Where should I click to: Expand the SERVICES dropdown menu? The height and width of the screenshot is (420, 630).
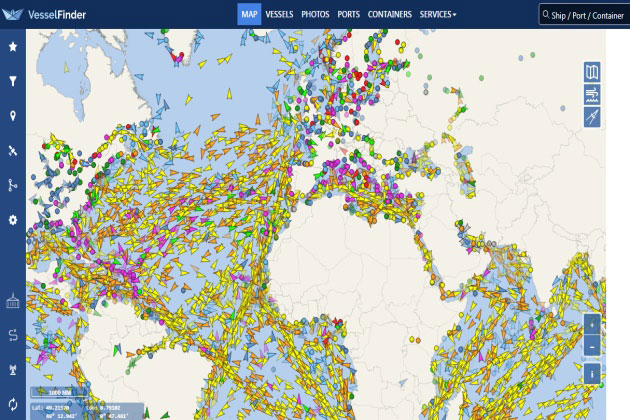coord(438,15)
